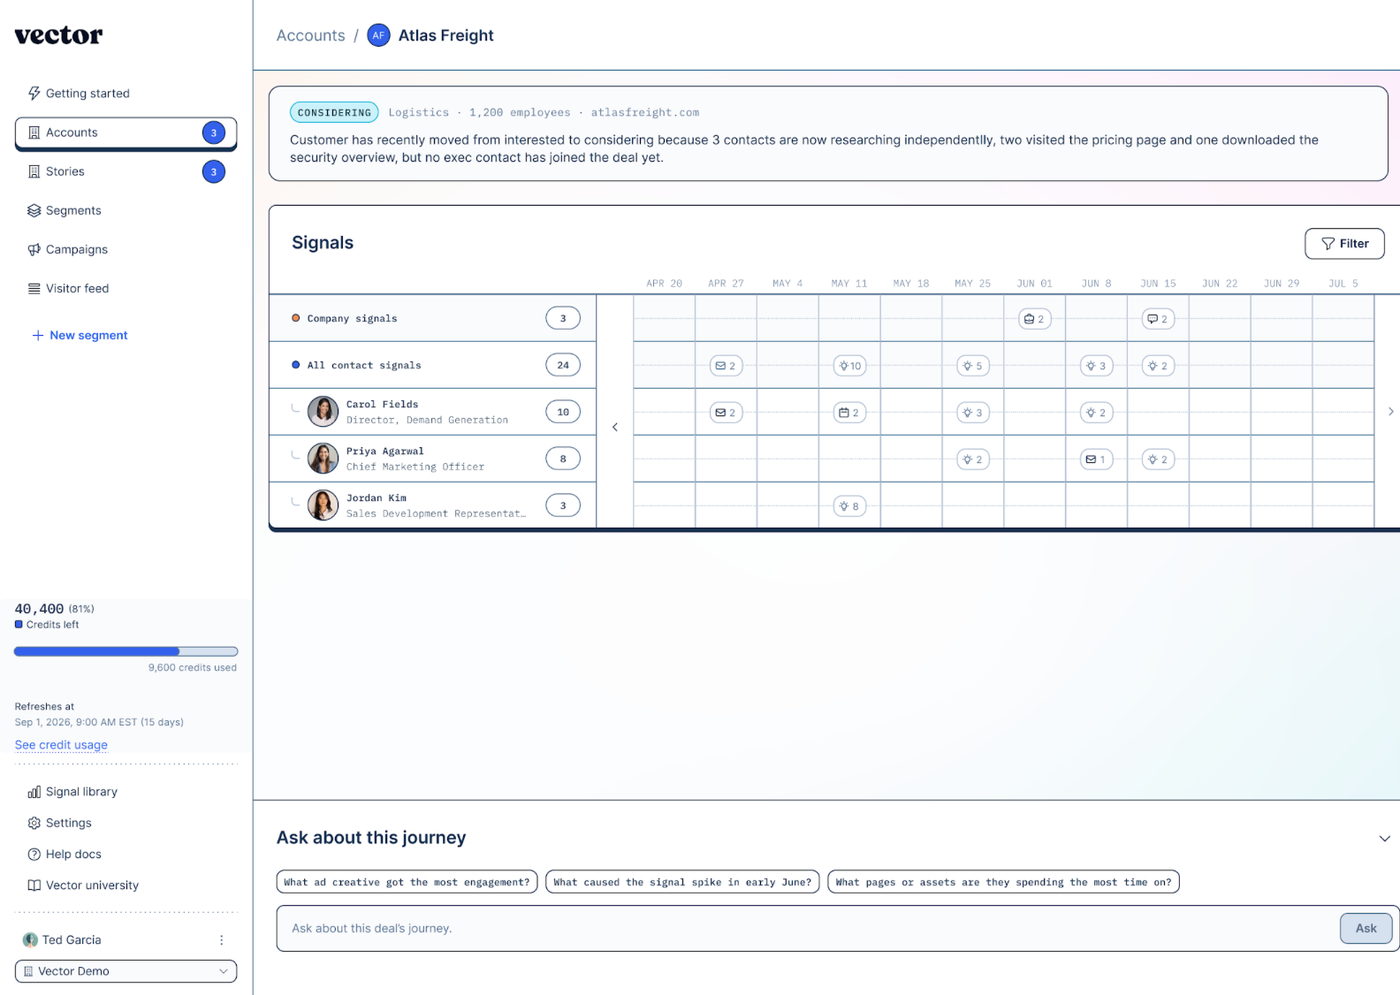Click All contact signals May 11 marker with 10
Screen dimensions: 1400x995
tap(850, 366)
